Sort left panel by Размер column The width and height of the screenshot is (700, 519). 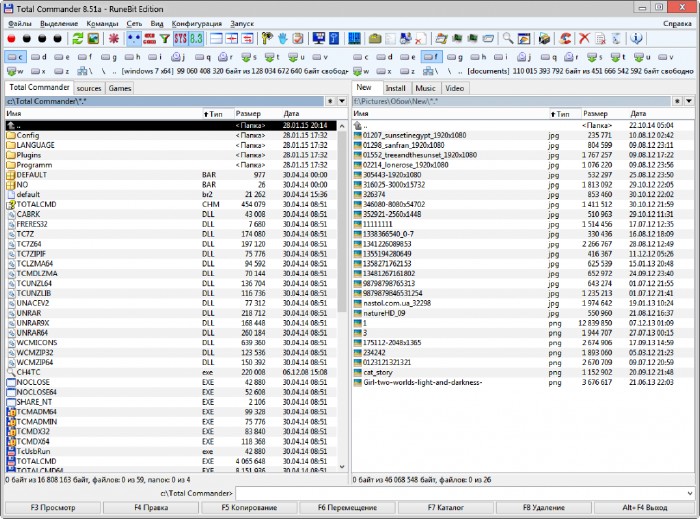(x=248, y=114)
